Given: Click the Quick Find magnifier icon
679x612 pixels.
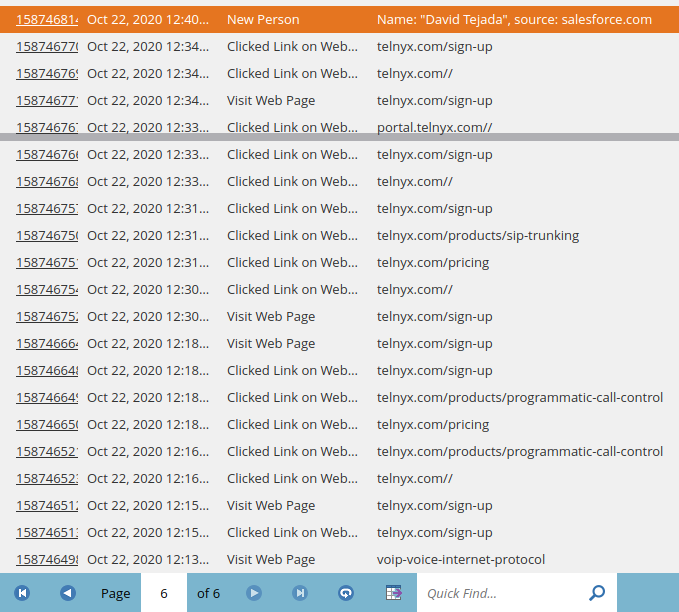Looking at the screenshot, I should point(597,593).
